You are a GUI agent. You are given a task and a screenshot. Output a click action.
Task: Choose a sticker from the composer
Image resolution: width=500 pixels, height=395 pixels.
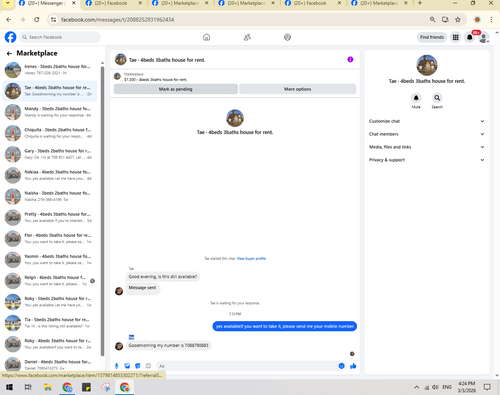coord(138,366)
